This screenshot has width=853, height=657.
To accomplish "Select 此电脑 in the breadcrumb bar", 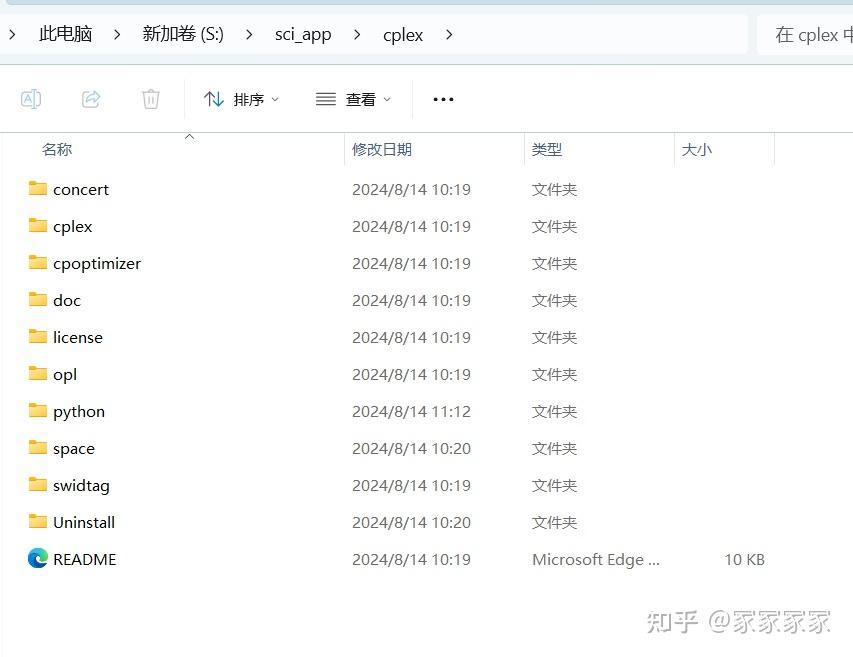I will [65, 34].
